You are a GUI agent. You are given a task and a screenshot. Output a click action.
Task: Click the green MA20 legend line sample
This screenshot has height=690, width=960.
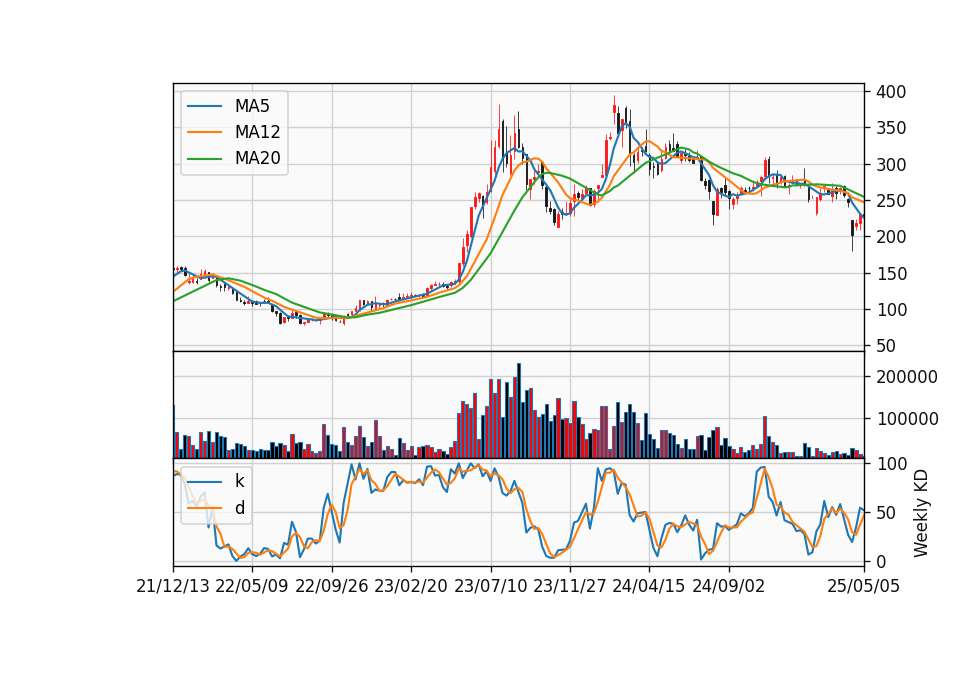pos(204,159)
